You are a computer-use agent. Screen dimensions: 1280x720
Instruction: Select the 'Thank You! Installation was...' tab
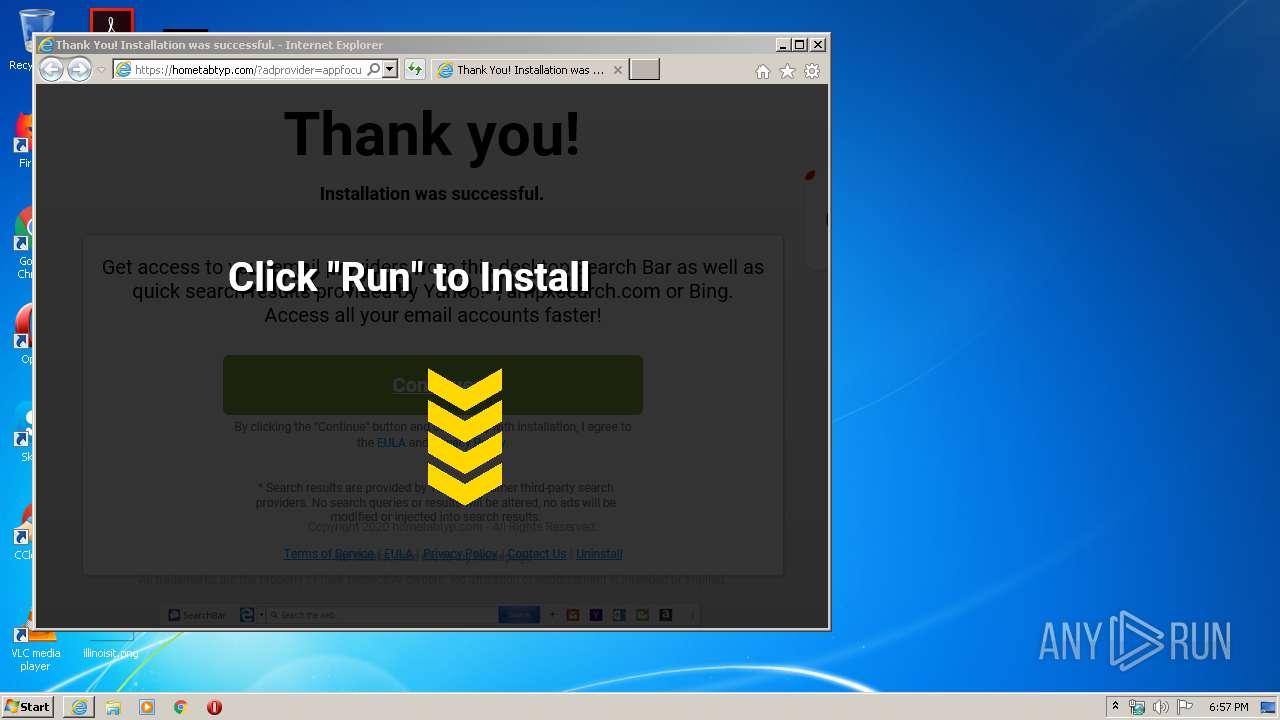tap(531, 70)
